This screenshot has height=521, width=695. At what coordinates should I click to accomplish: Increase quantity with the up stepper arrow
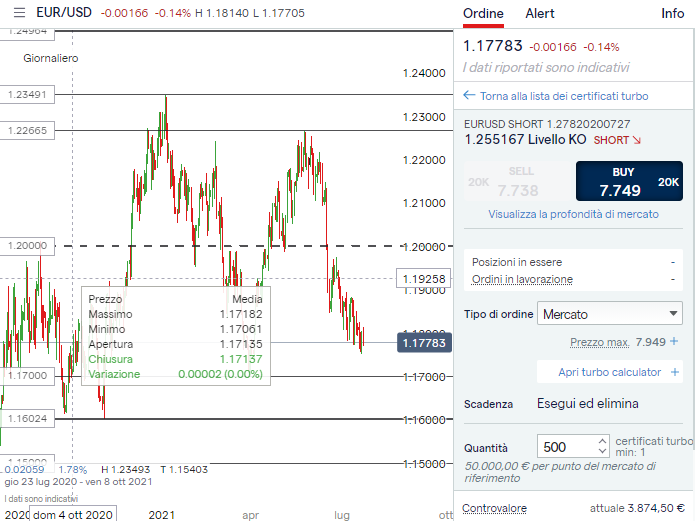coord(601,441)
